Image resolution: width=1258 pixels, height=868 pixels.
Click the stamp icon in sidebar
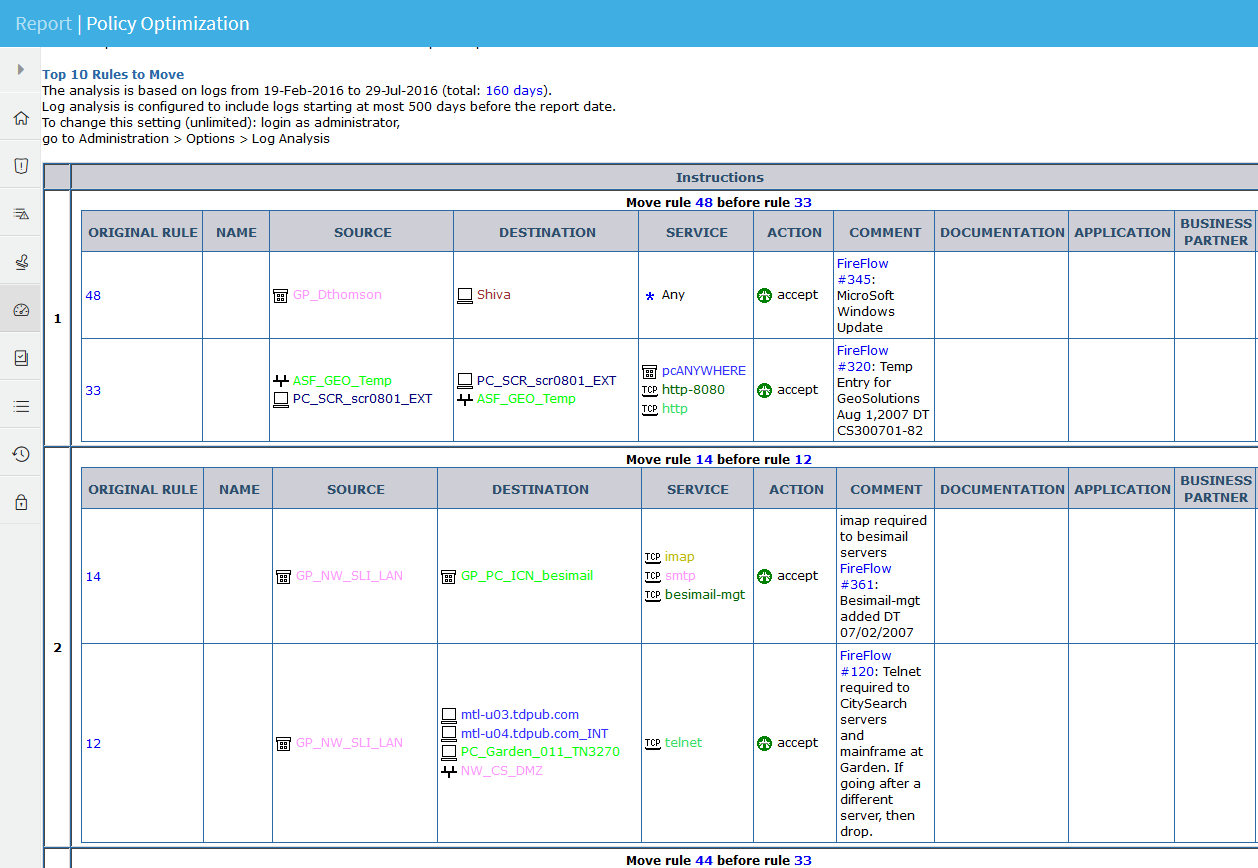(x=21, y=262)
